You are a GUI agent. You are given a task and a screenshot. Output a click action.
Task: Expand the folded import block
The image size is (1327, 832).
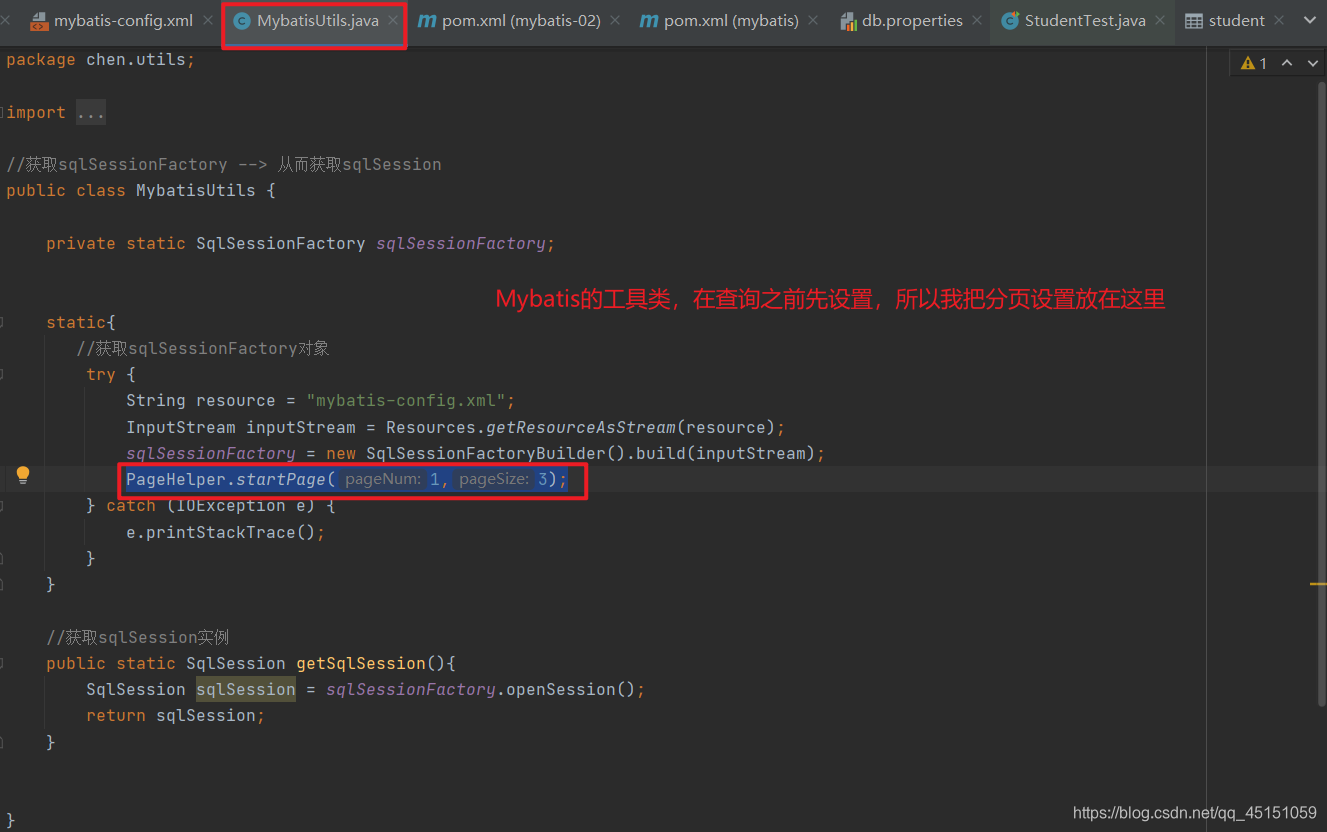[3, 112]
